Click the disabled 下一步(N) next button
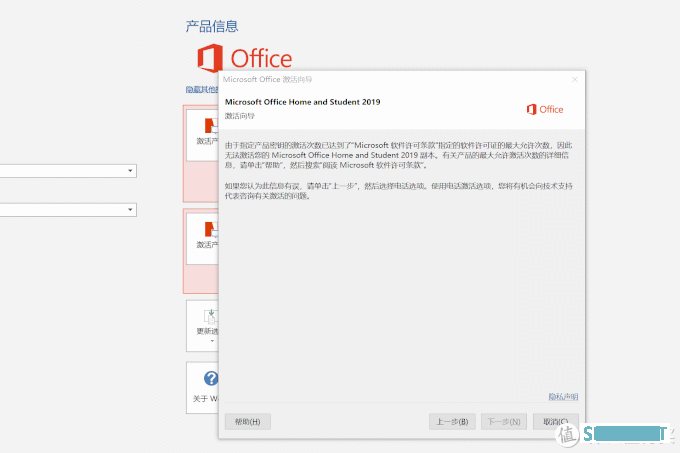Screen dimensions: 680x453 503,421
